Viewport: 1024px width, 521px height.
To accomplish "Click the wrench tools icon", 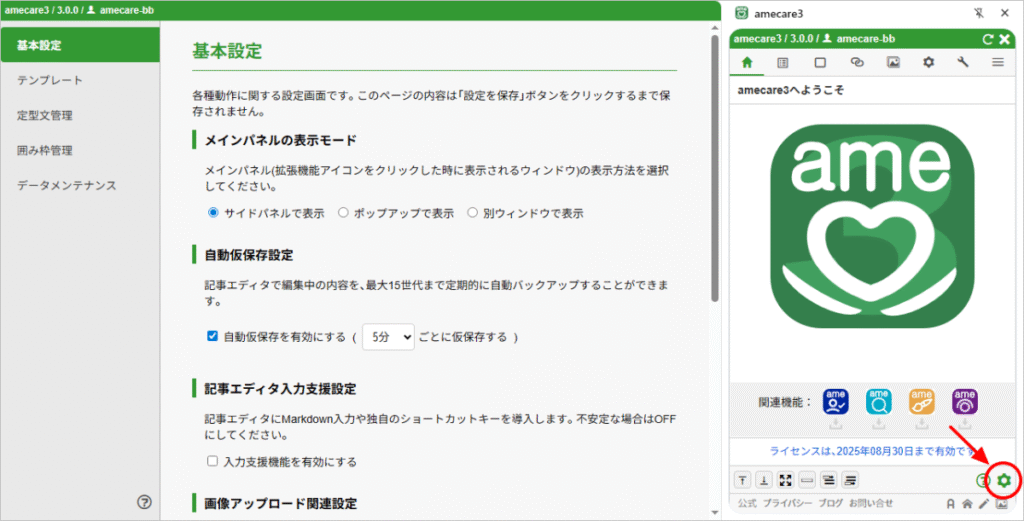I will tap(963, 62).
